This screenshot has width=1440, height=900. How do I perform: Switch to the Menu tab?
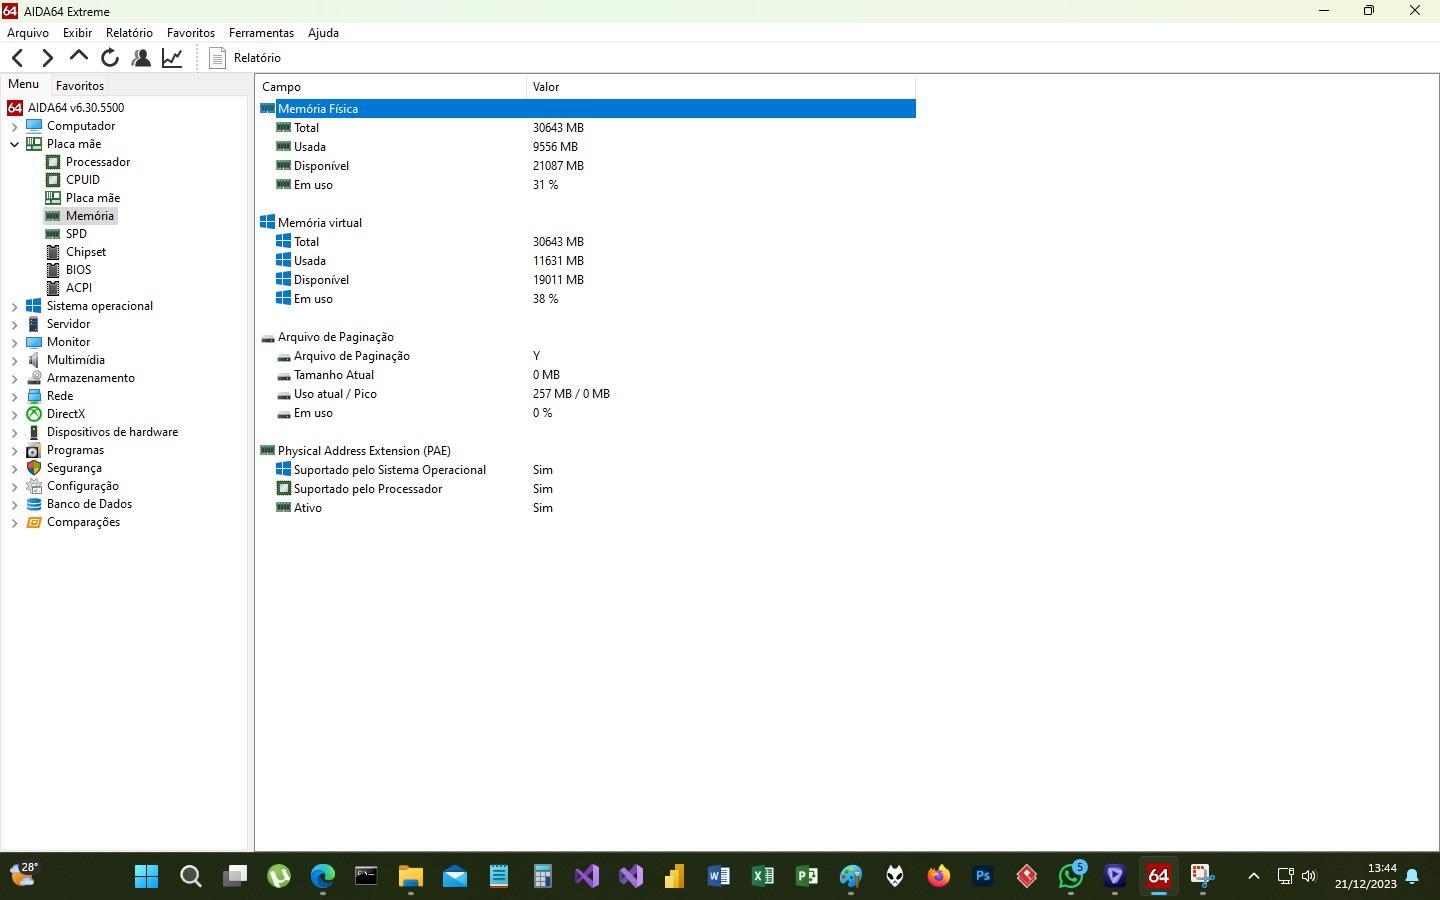[x=23, y=85]
